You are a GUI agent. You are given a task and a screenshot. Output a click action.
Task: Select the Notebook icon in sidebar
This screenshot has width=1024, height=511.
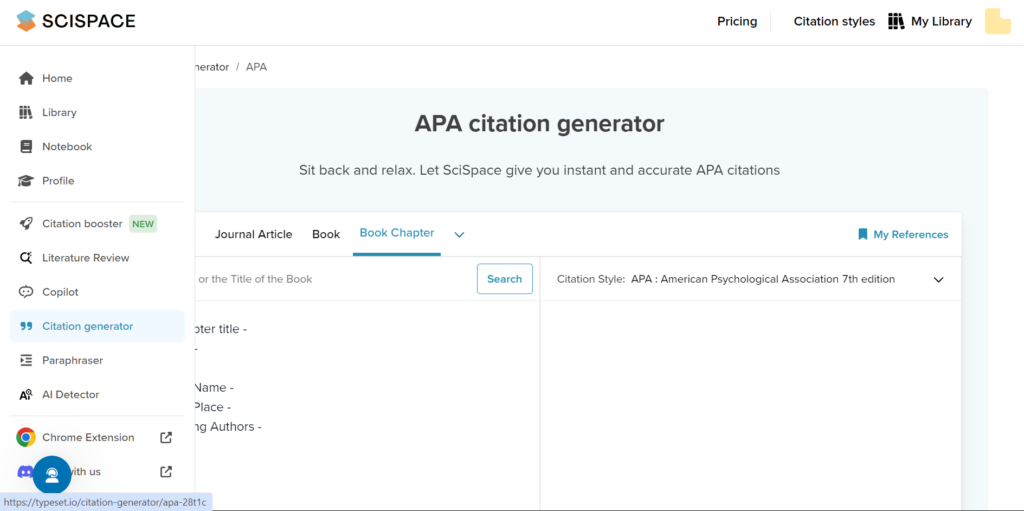point(26,146)
